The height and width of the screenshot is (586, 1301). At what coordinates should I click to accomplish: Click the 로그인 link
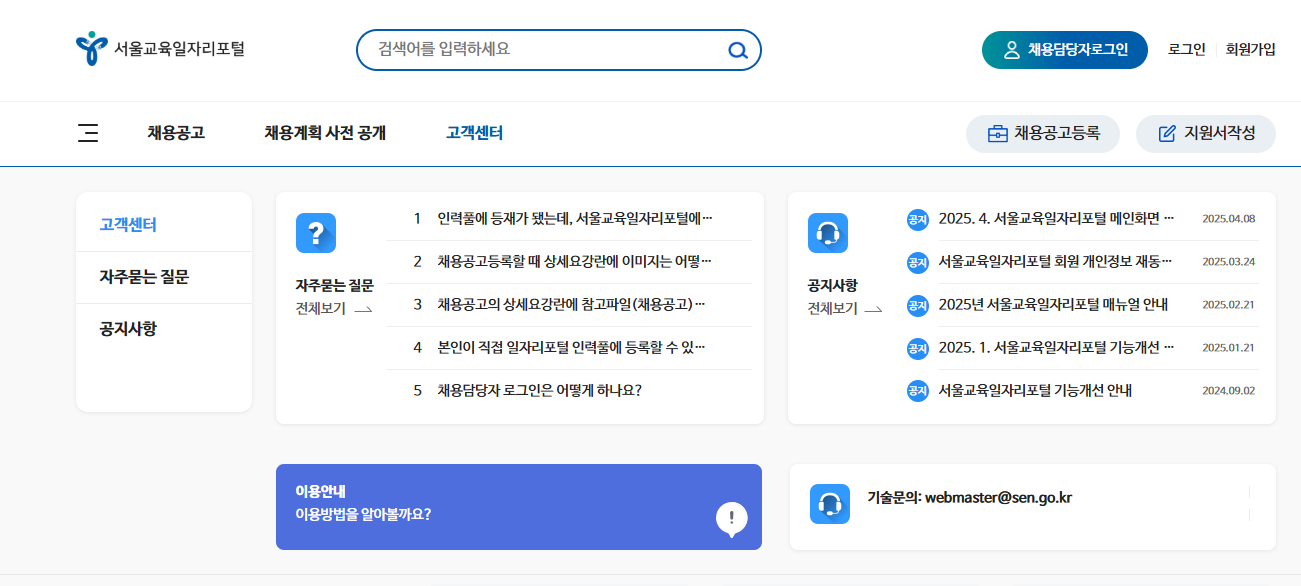click(x=1185, y=49)
